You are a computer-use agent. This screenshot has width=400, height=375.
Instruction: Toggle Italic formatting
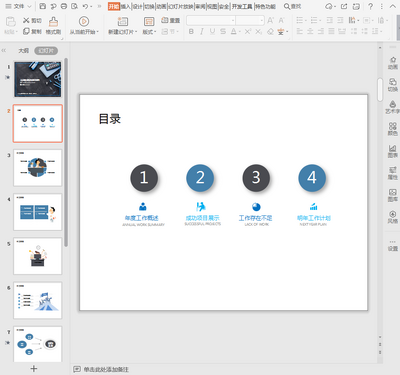[202, 31]
